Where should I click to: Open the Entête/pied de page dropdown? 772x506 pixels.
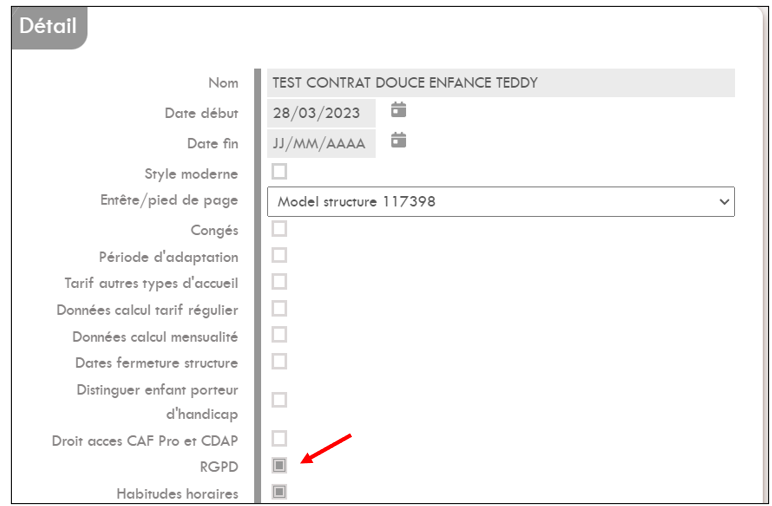tap(501, 201)
